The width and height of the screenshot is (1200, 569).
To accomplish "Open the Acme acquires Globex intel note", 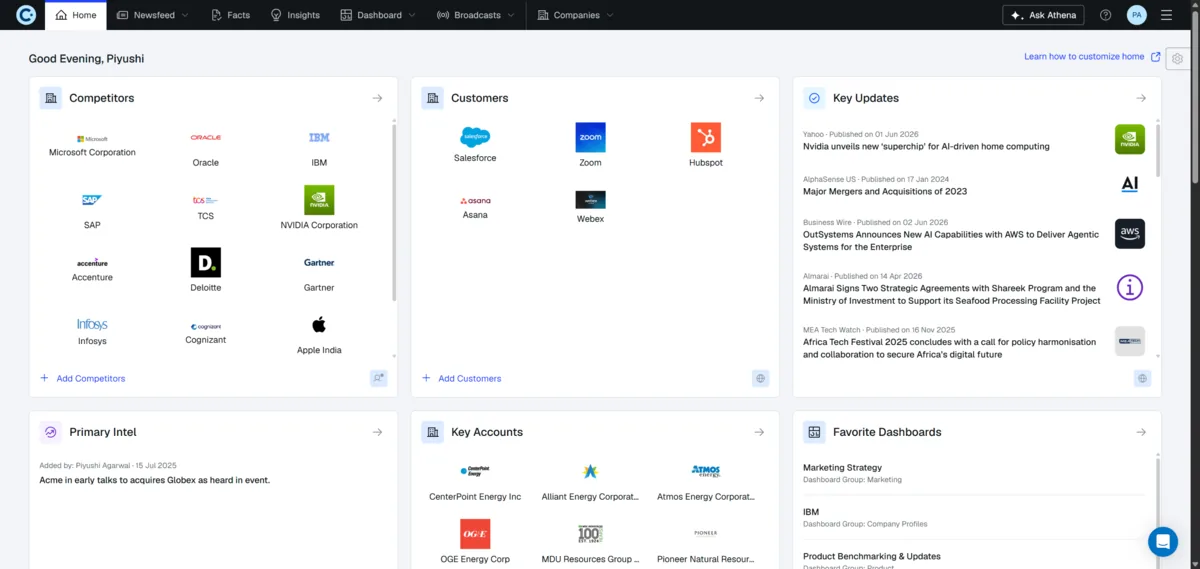I will pos(154,480).
